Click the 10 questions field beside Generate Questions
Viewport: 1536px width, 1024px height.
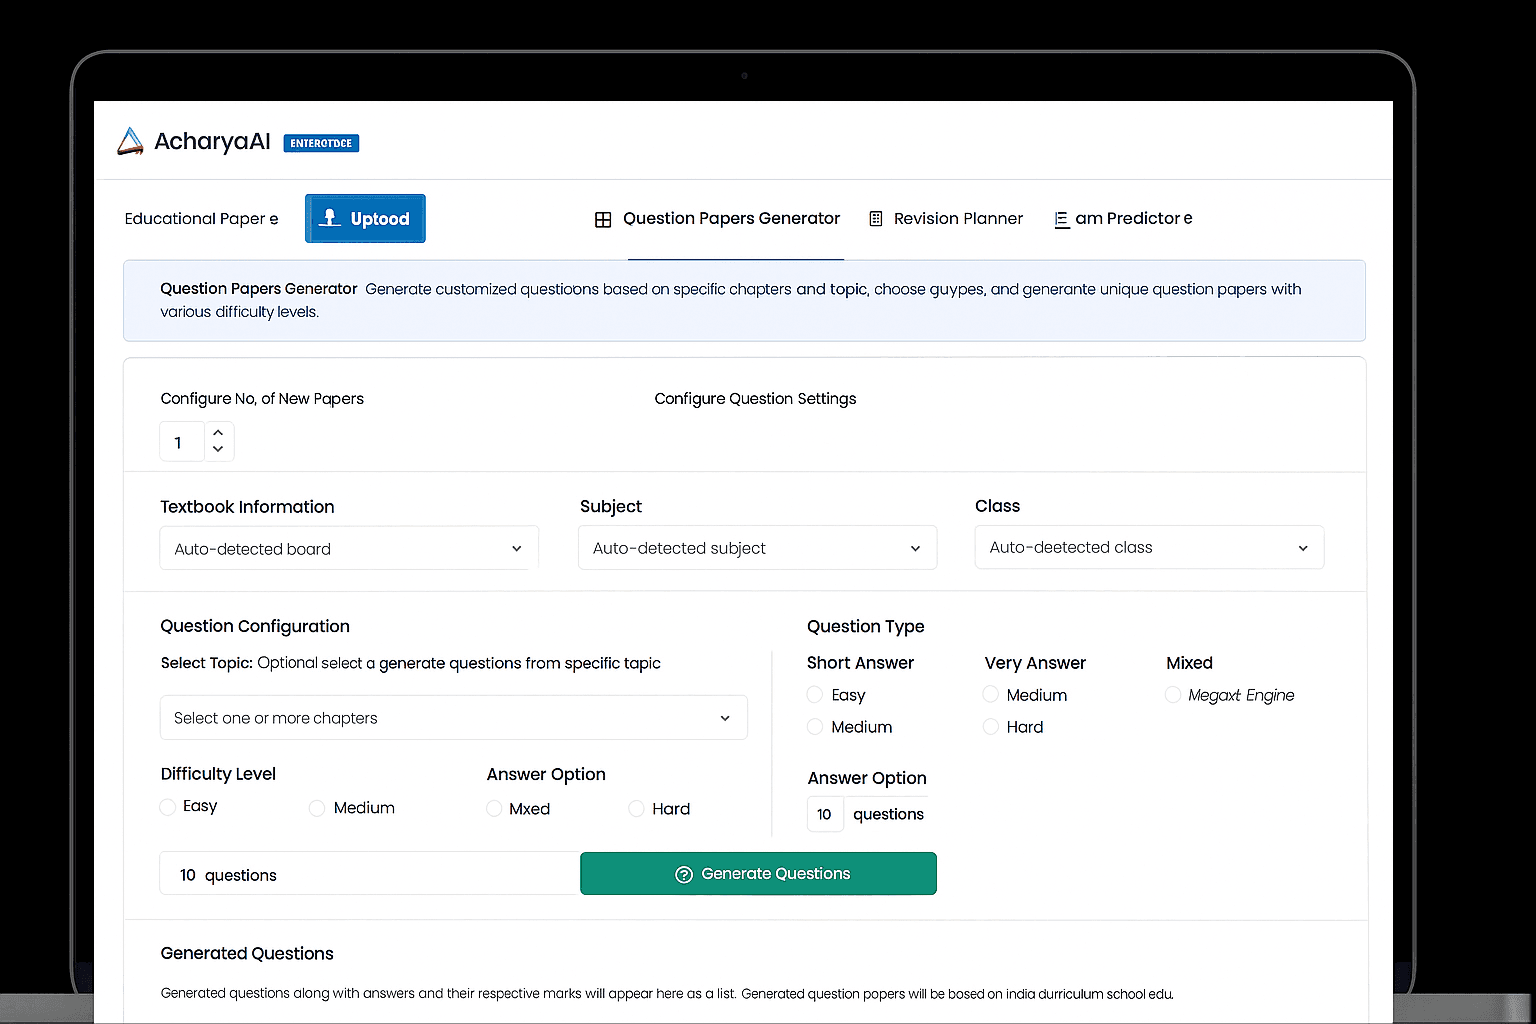[x=369, y=874]
